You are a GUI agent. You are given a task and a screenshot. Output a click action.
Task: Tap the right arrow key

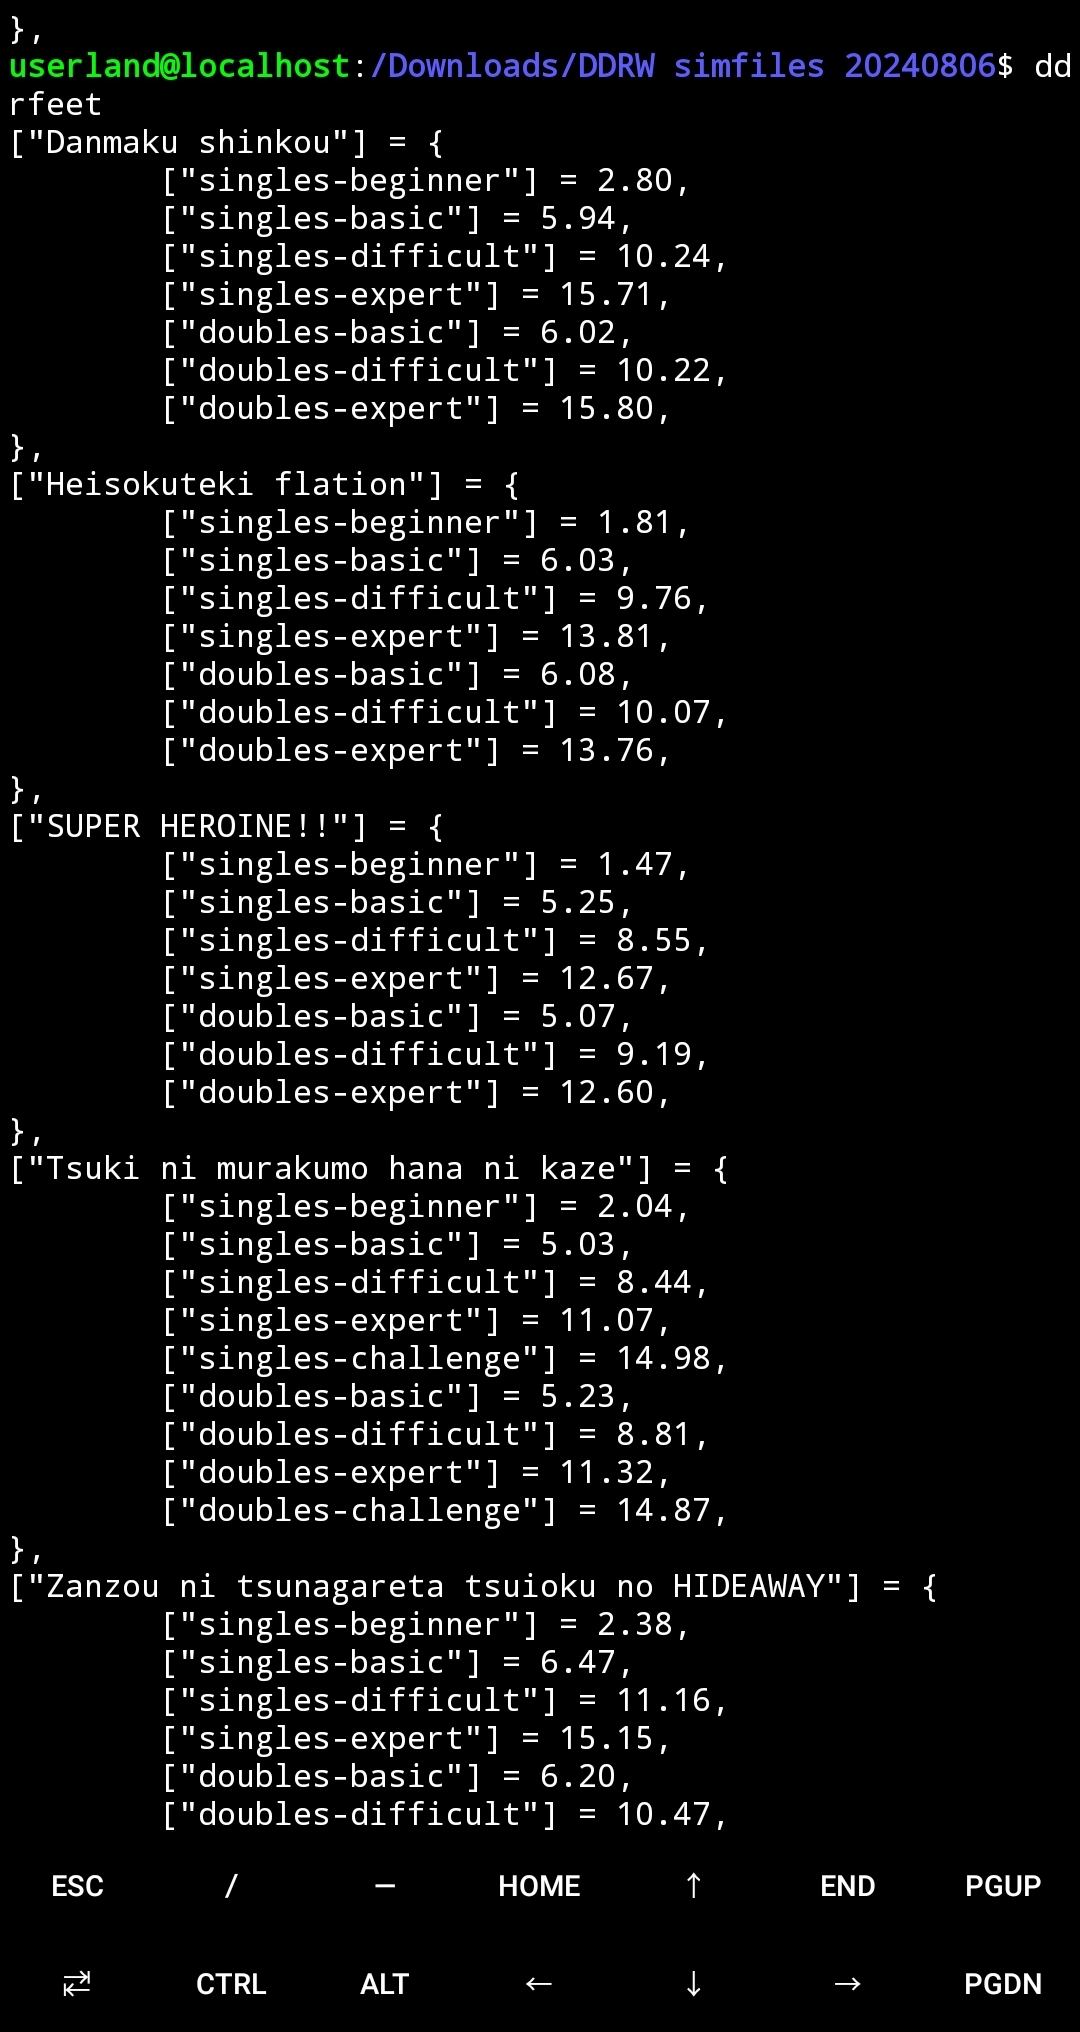coord(847,1984)
